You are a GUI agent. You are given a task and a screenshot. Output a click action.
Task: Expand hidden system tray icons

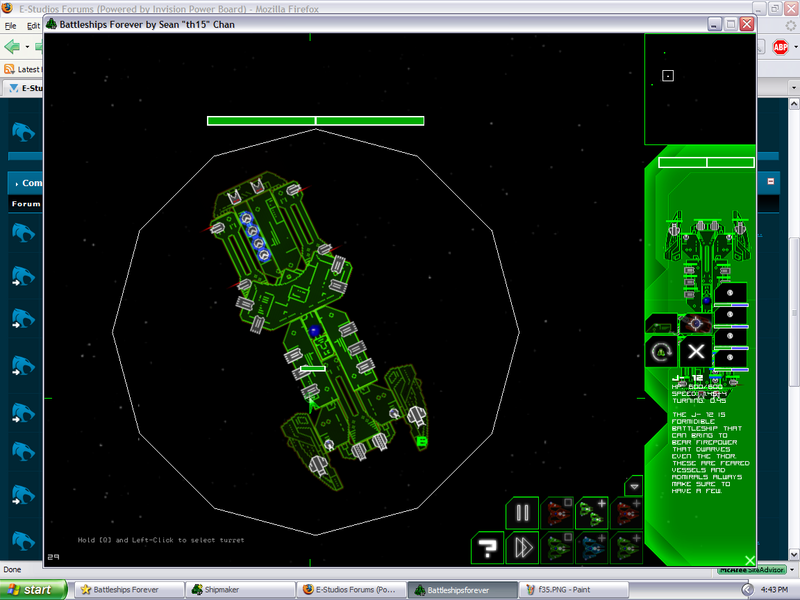point(746,590)
